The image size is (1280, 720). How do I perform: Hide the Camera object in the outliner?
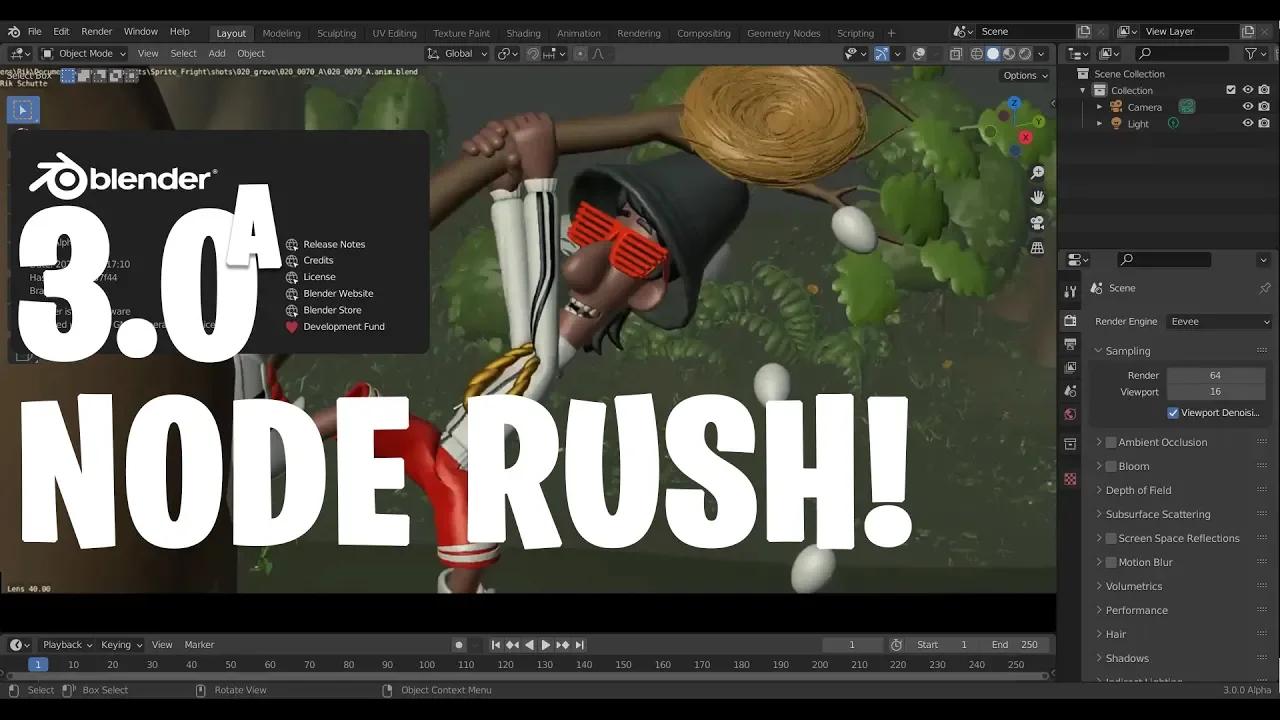1247,106
